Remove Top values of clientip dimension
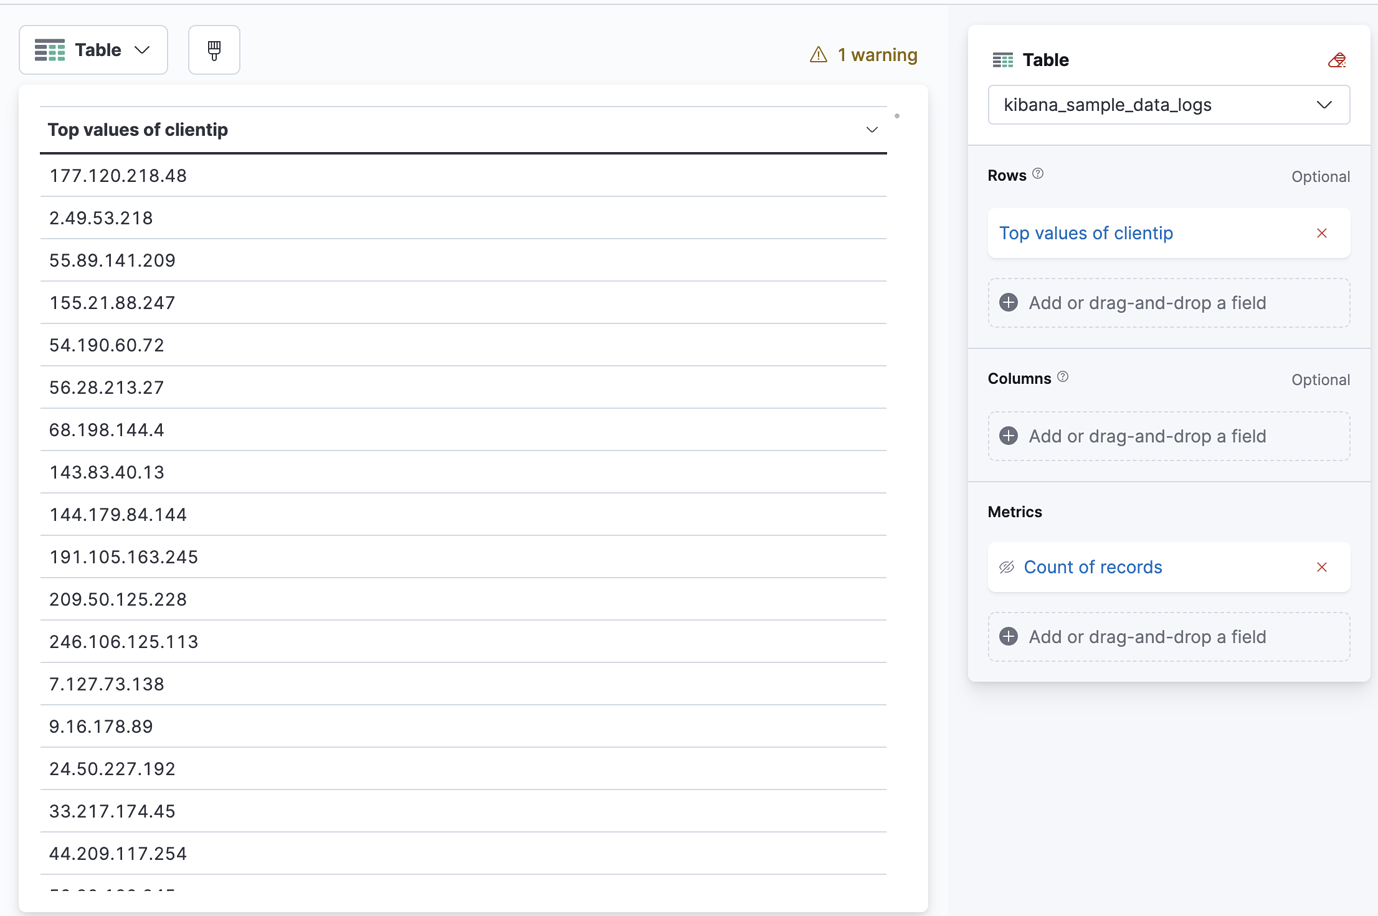 pos(1322,233)
